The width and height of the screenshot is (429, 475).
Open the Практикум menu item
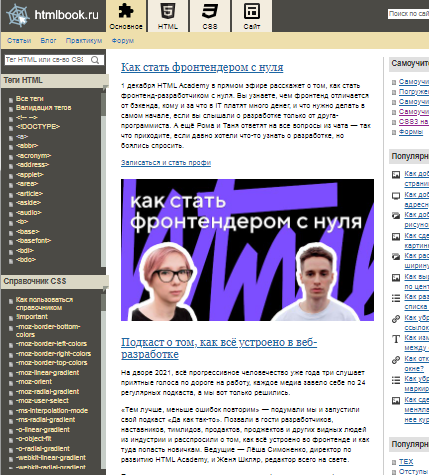[x=84, y=41]
